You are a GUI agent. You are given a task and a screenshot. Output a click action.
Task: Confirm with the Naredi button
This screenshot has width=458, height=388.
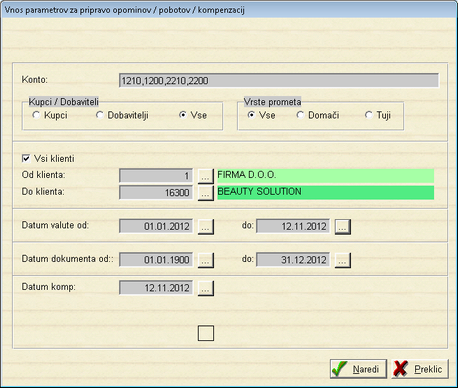[358, 369]
